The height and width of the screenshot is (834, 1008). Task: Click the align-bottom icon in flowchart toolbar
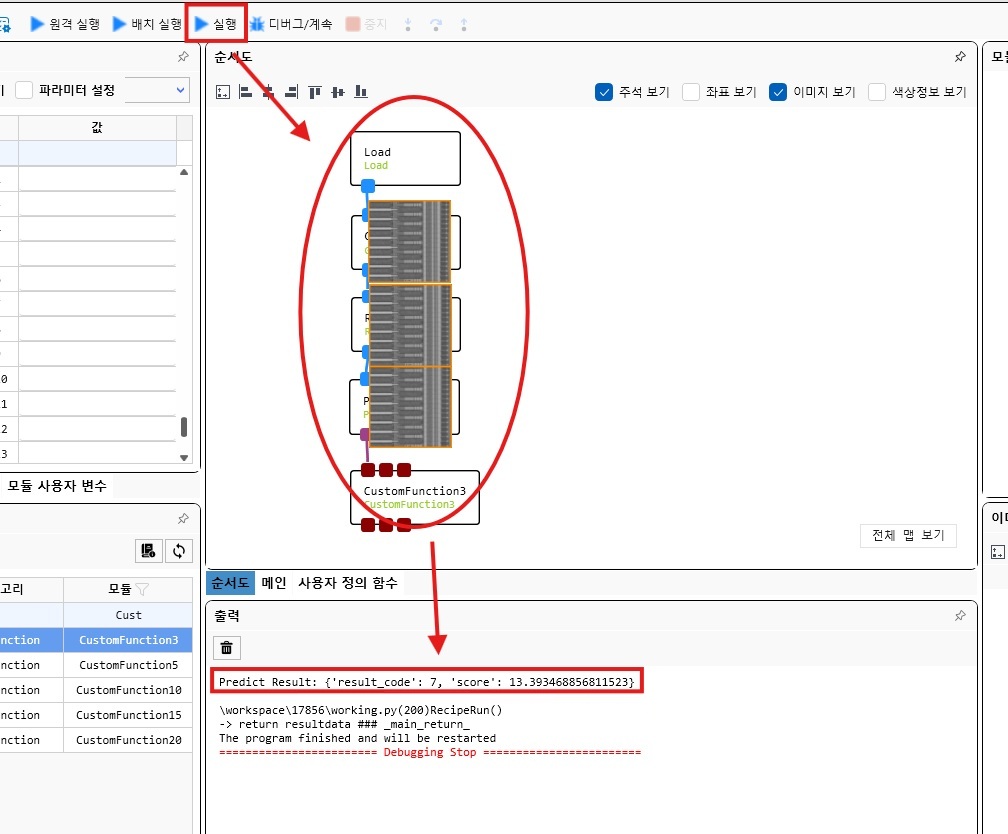pyautogui.click(x=360, y=92)
